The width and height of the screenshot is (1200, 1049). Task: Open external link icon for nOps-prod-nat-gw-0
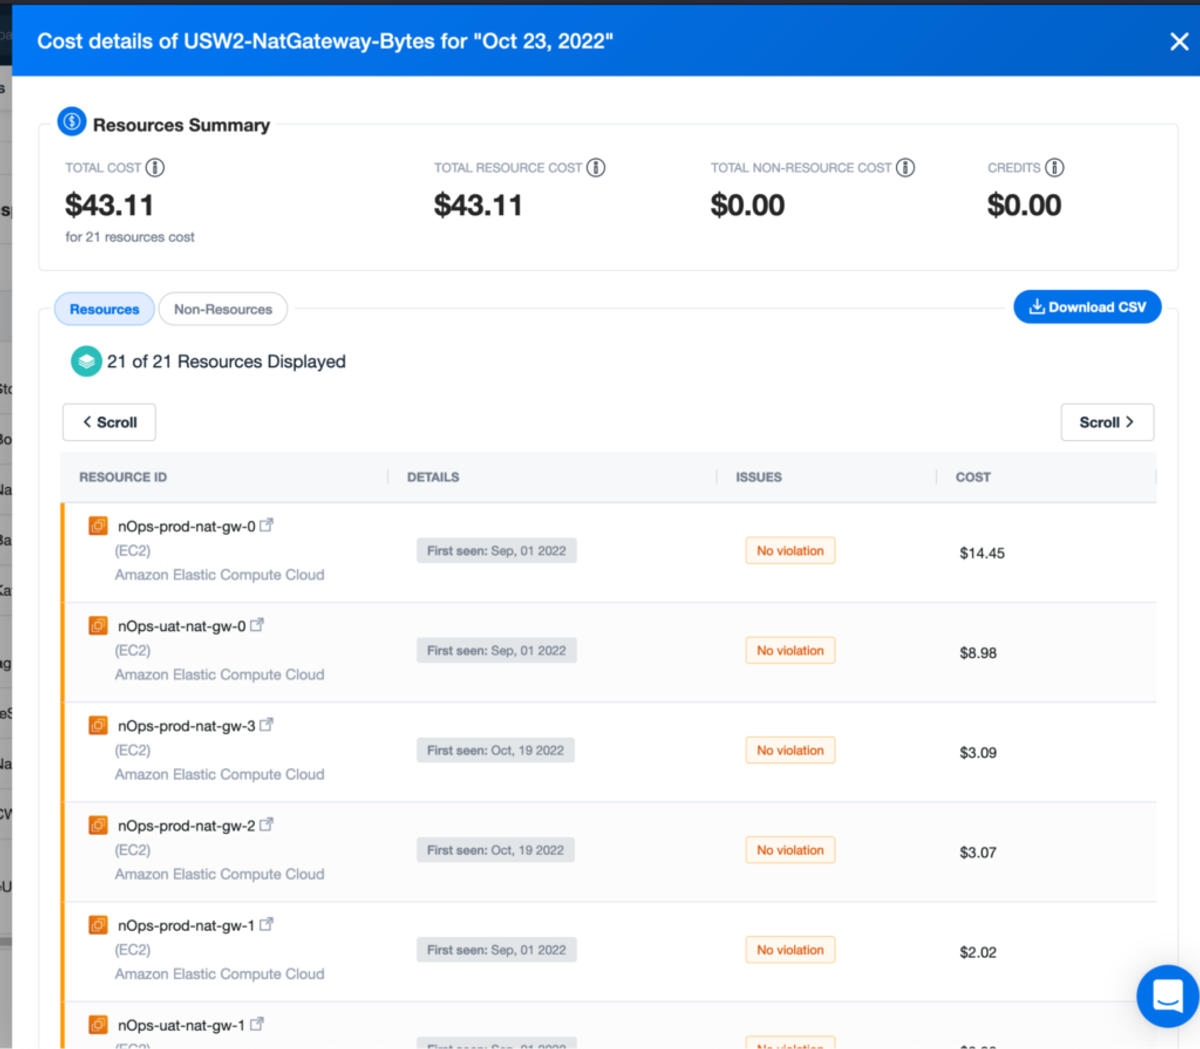point(266,525)
